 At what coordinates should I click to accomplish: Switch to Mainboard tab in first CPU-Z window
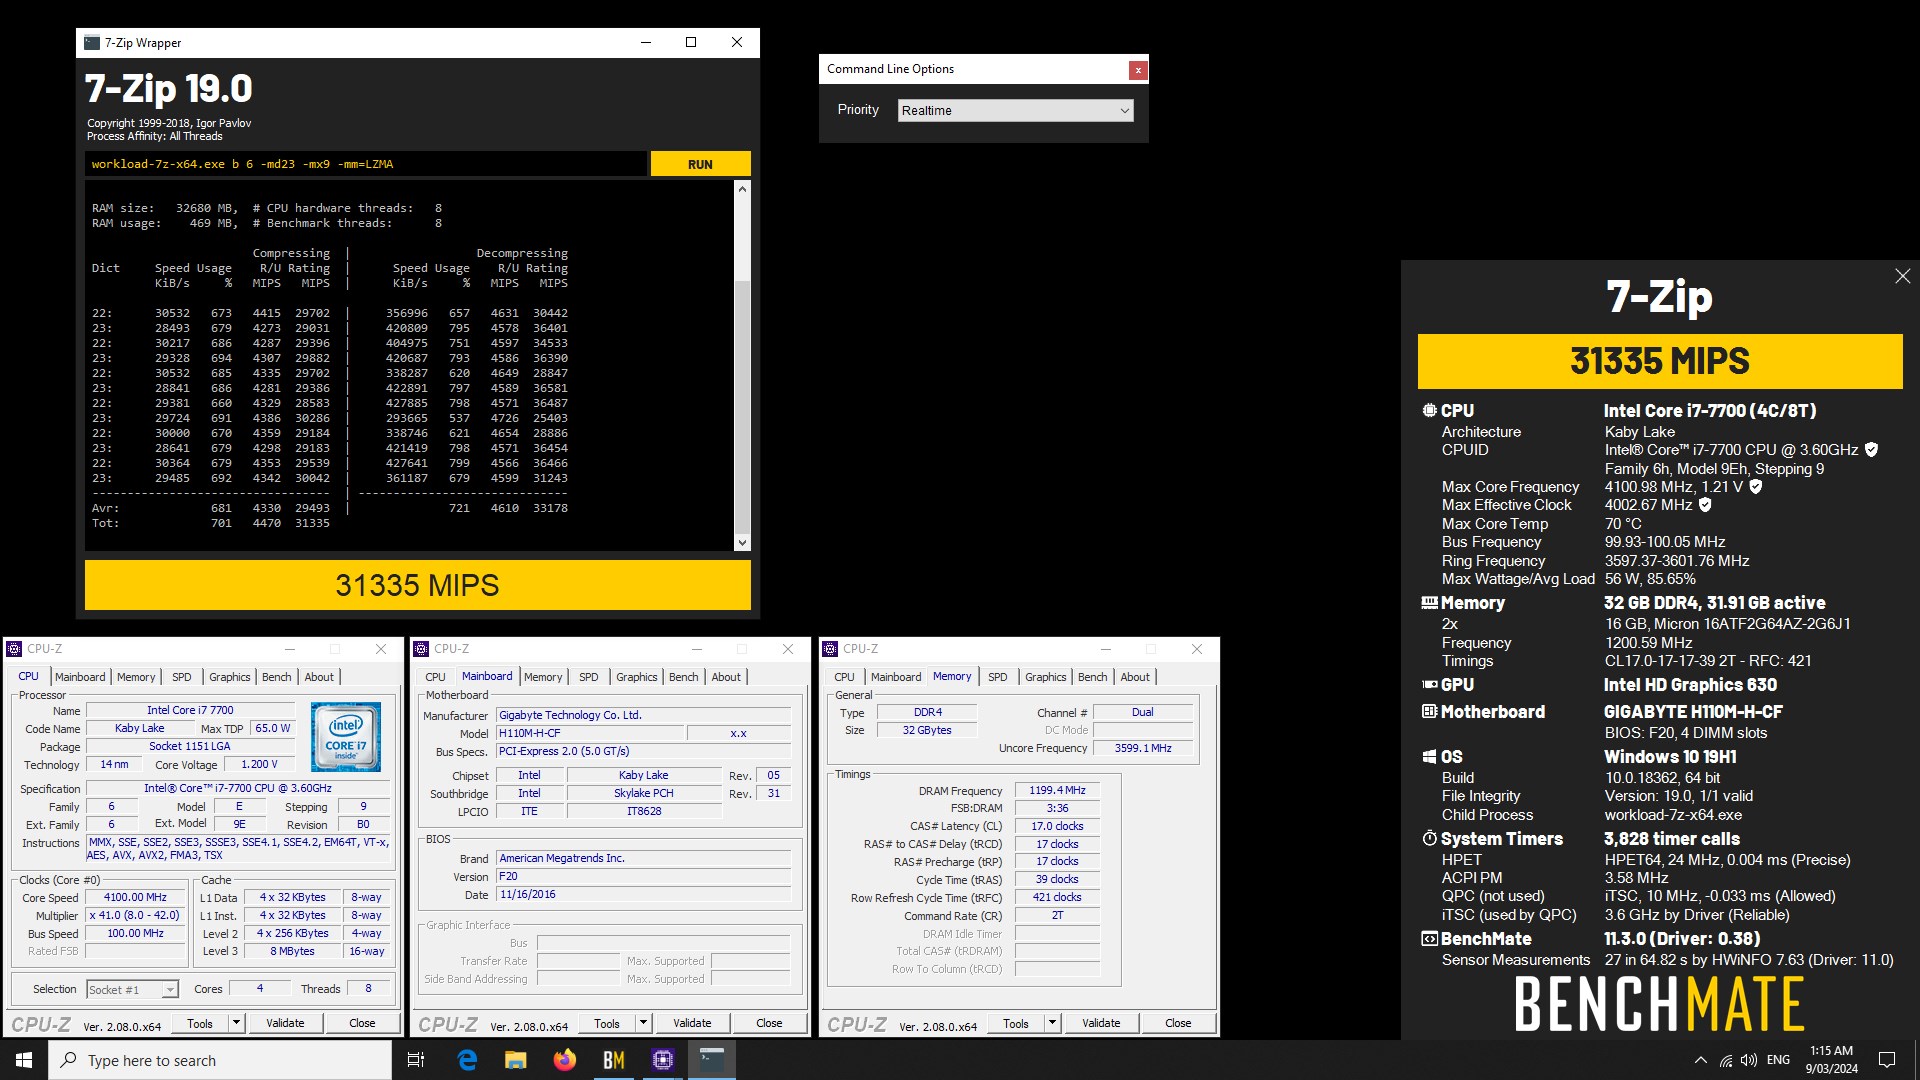[x=80, y=677]
